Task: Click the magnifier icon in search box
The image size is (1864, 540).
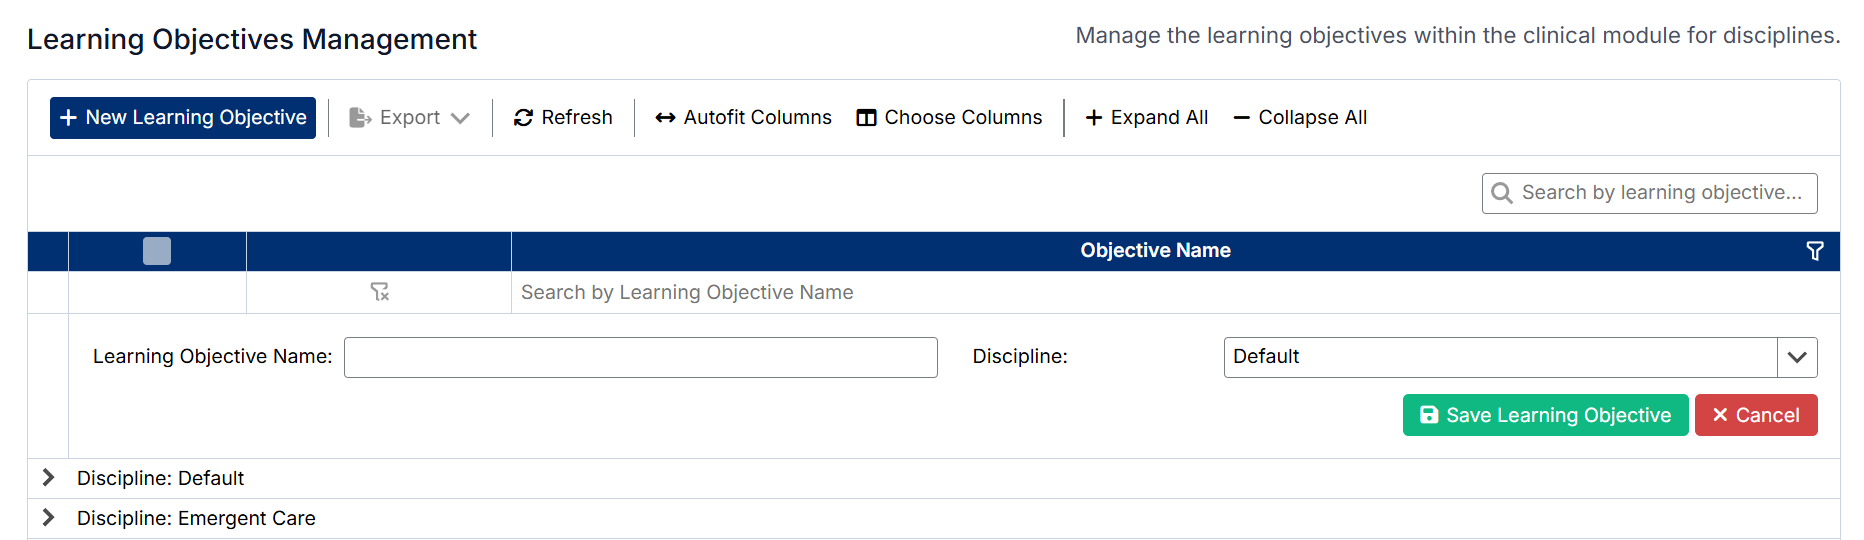Action: (x=1501, y=193)
